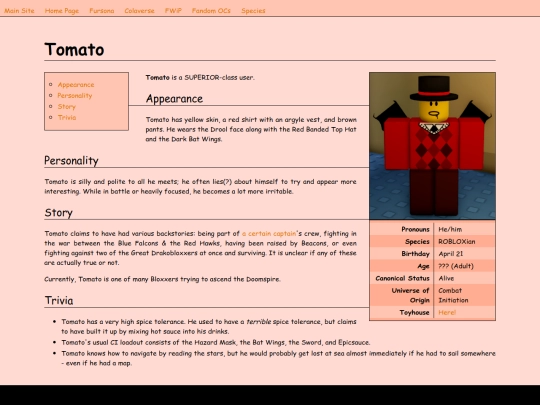This screenshot has height=405, width=540.
Task: Click the trivia item about CI loadout
Action: (x=216, y=342)
